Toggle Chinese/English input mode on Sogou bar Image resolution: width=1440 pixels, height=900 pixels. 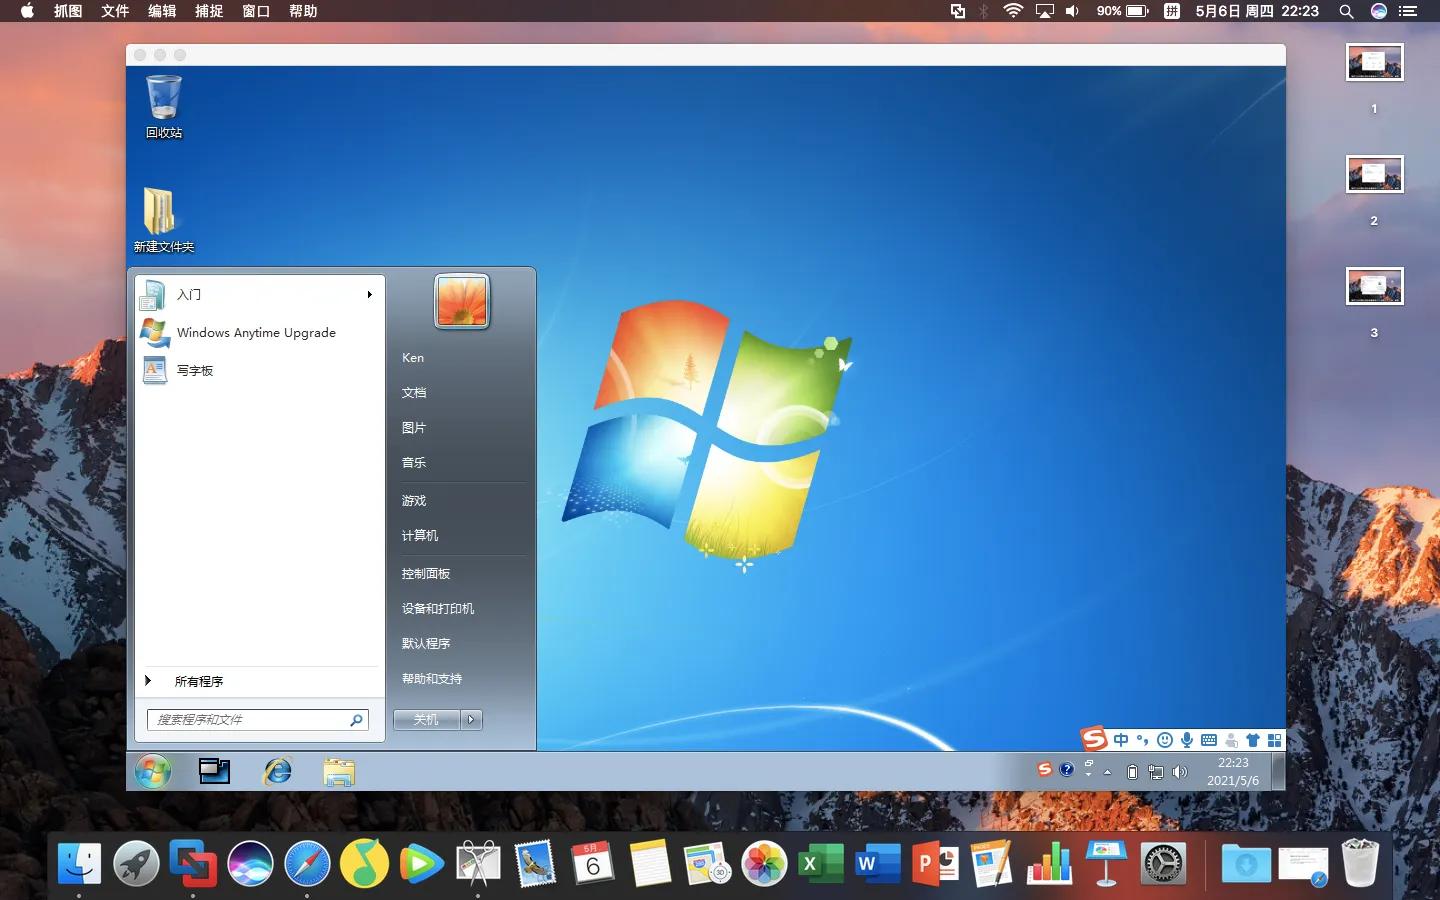click(x=1121, y=740)
